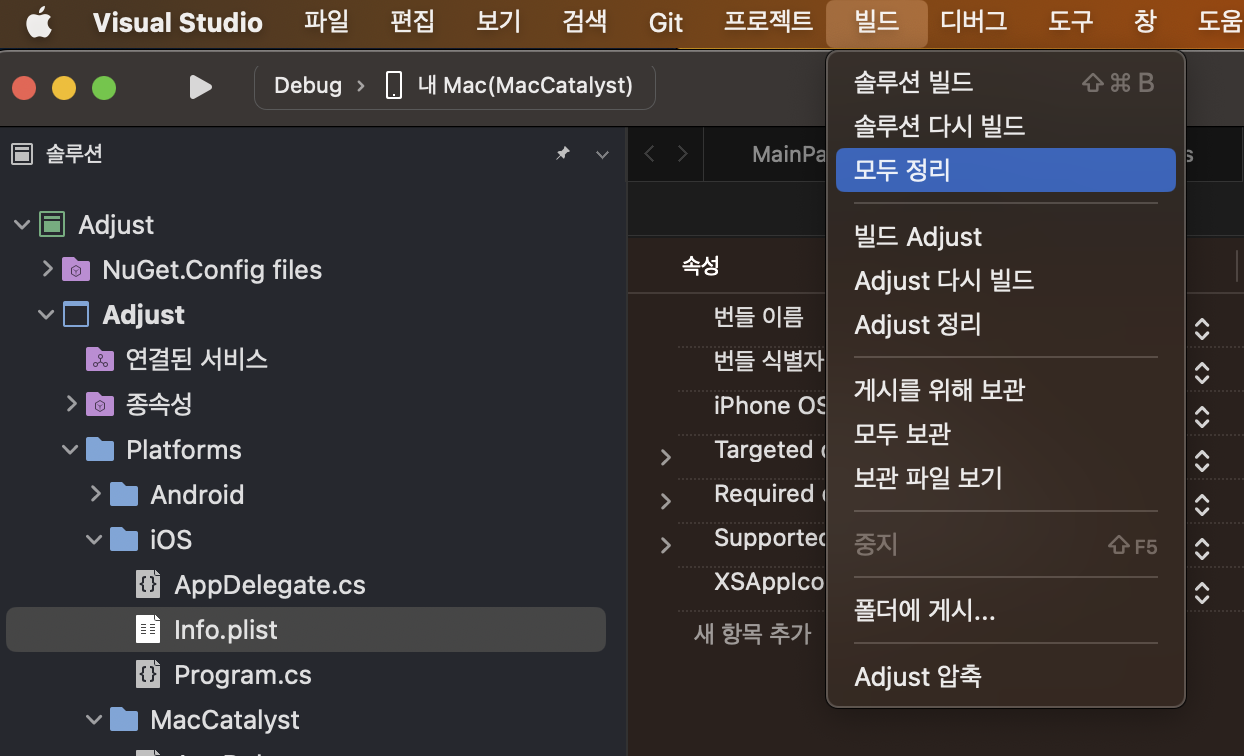Open the 프로젝트 menu
Image resolution: width=1244 pixels, height=756 pixels.
click(768, 22)
